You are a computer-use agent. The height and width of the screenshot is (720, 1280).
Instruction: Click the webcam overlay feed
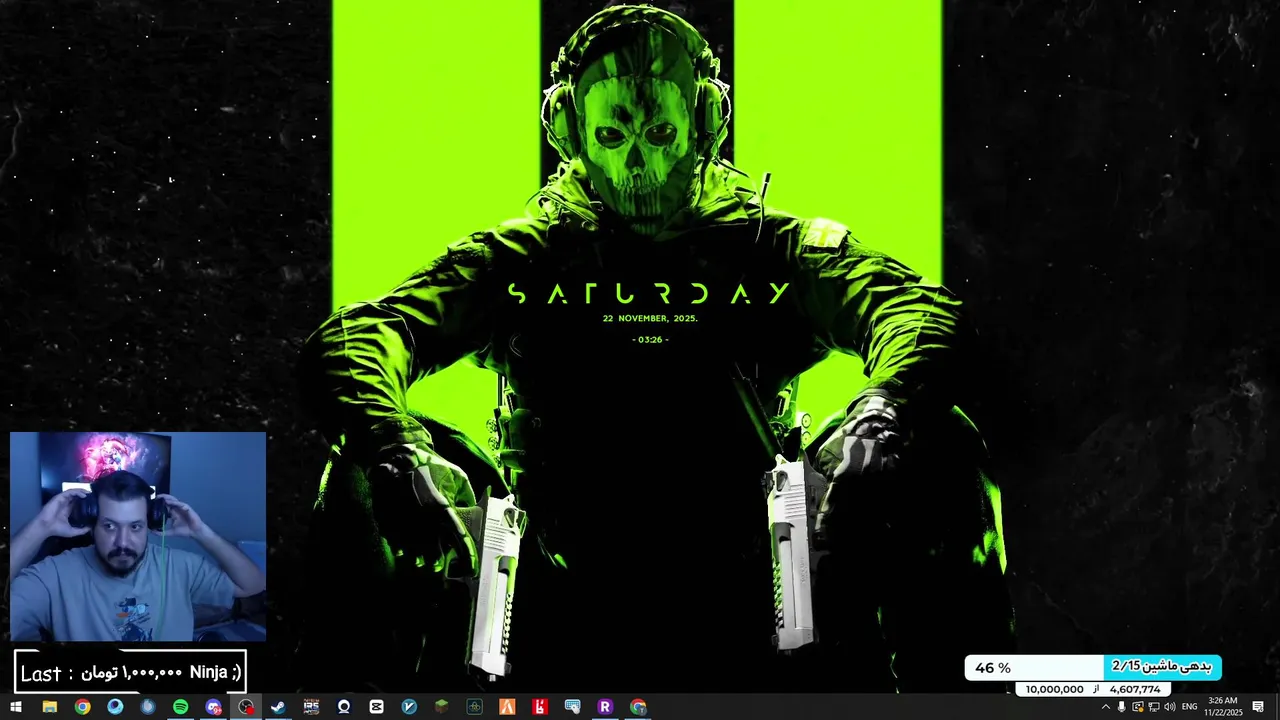coord(138,536)
